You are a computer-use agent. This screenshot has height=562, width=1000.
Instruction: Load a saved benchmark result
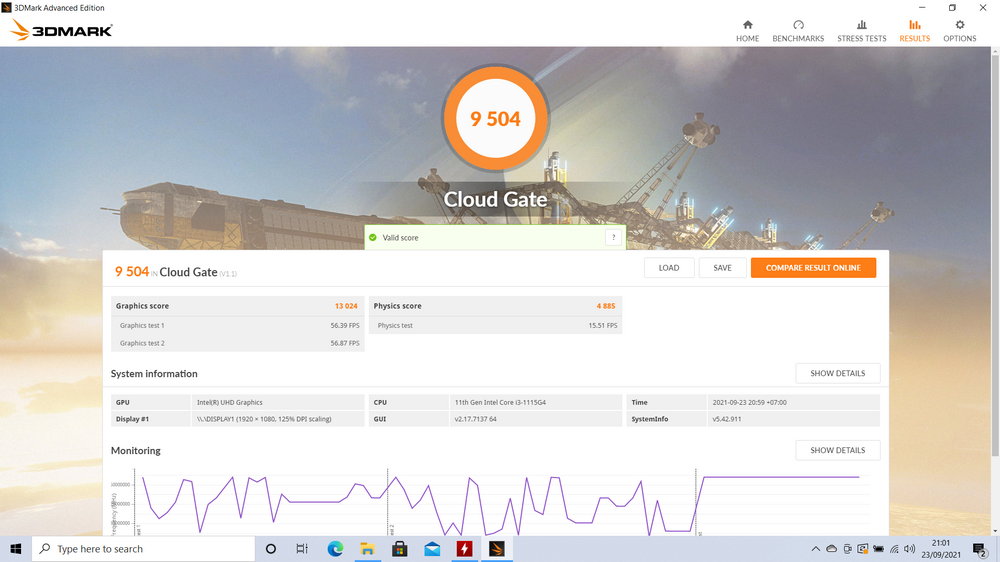coord(668,268)
